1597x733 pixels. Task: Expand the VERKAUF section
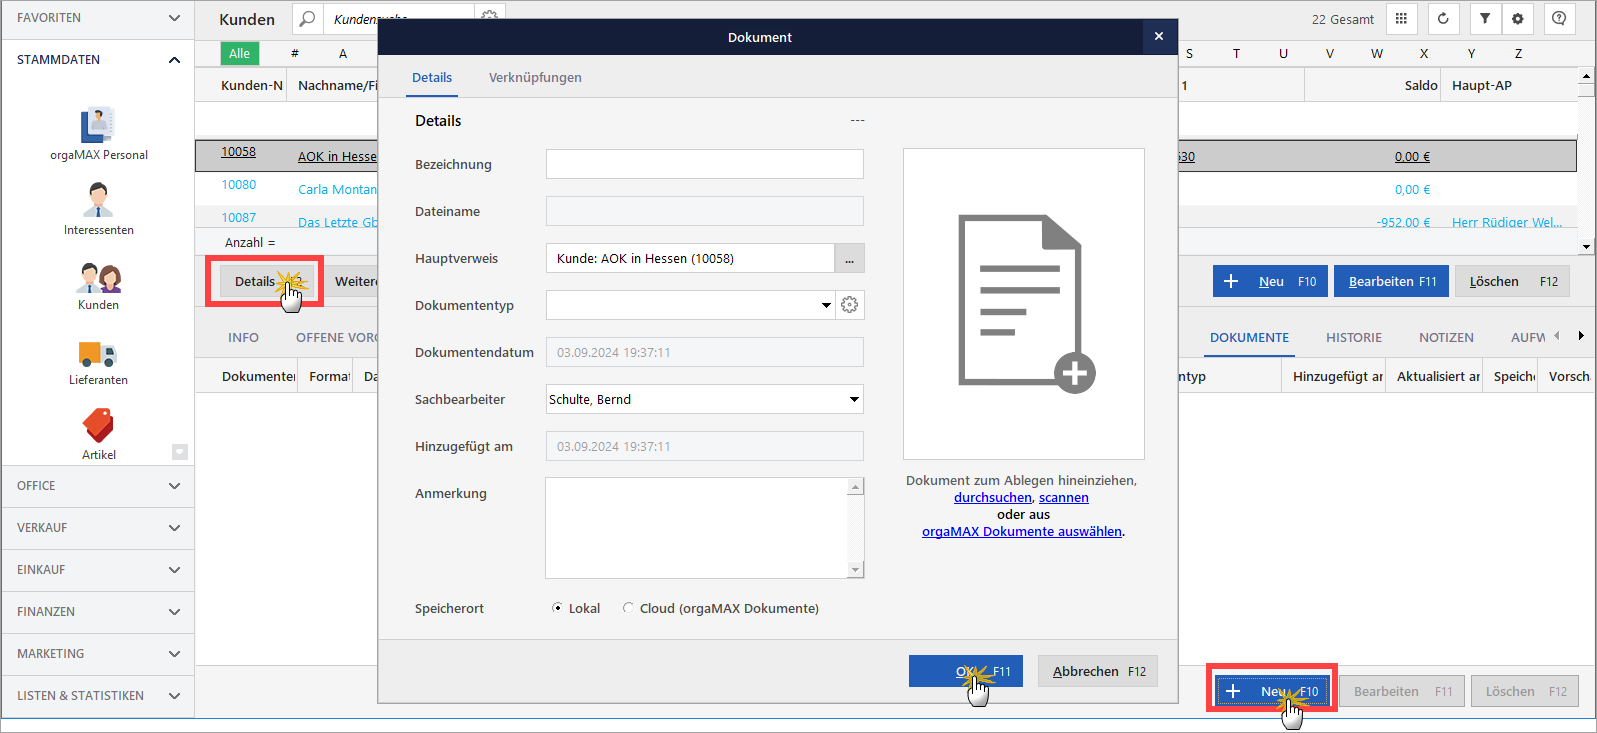click(x=97, y=528)
